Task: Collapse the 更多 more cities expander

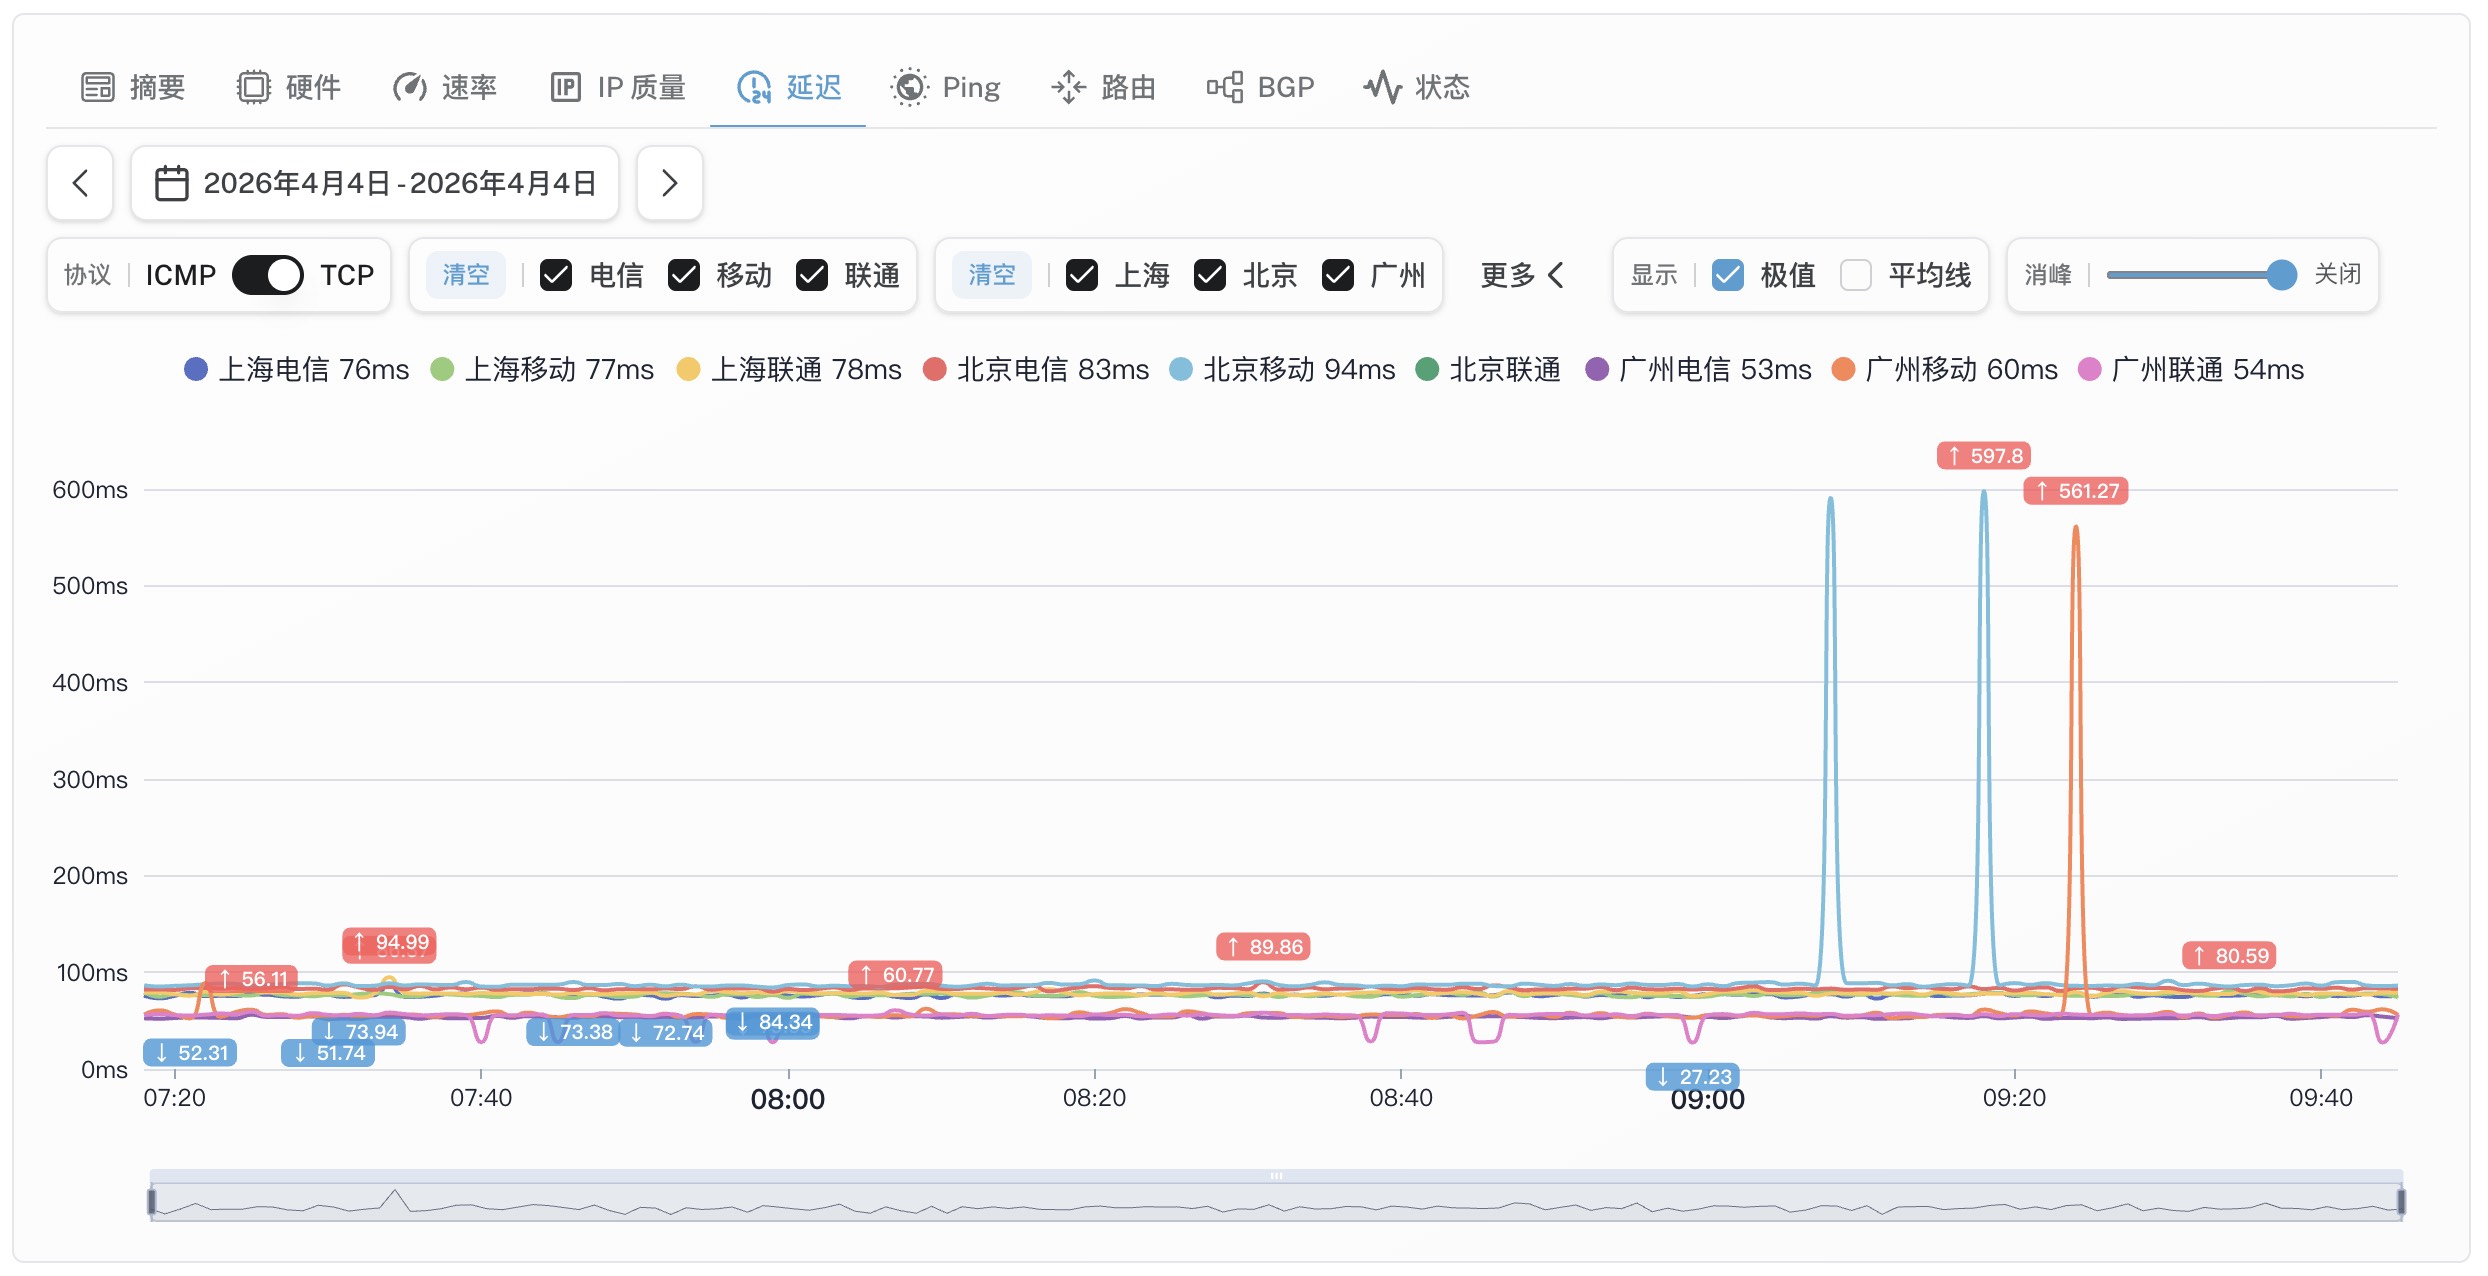Action: click(x=1522, y=275)
